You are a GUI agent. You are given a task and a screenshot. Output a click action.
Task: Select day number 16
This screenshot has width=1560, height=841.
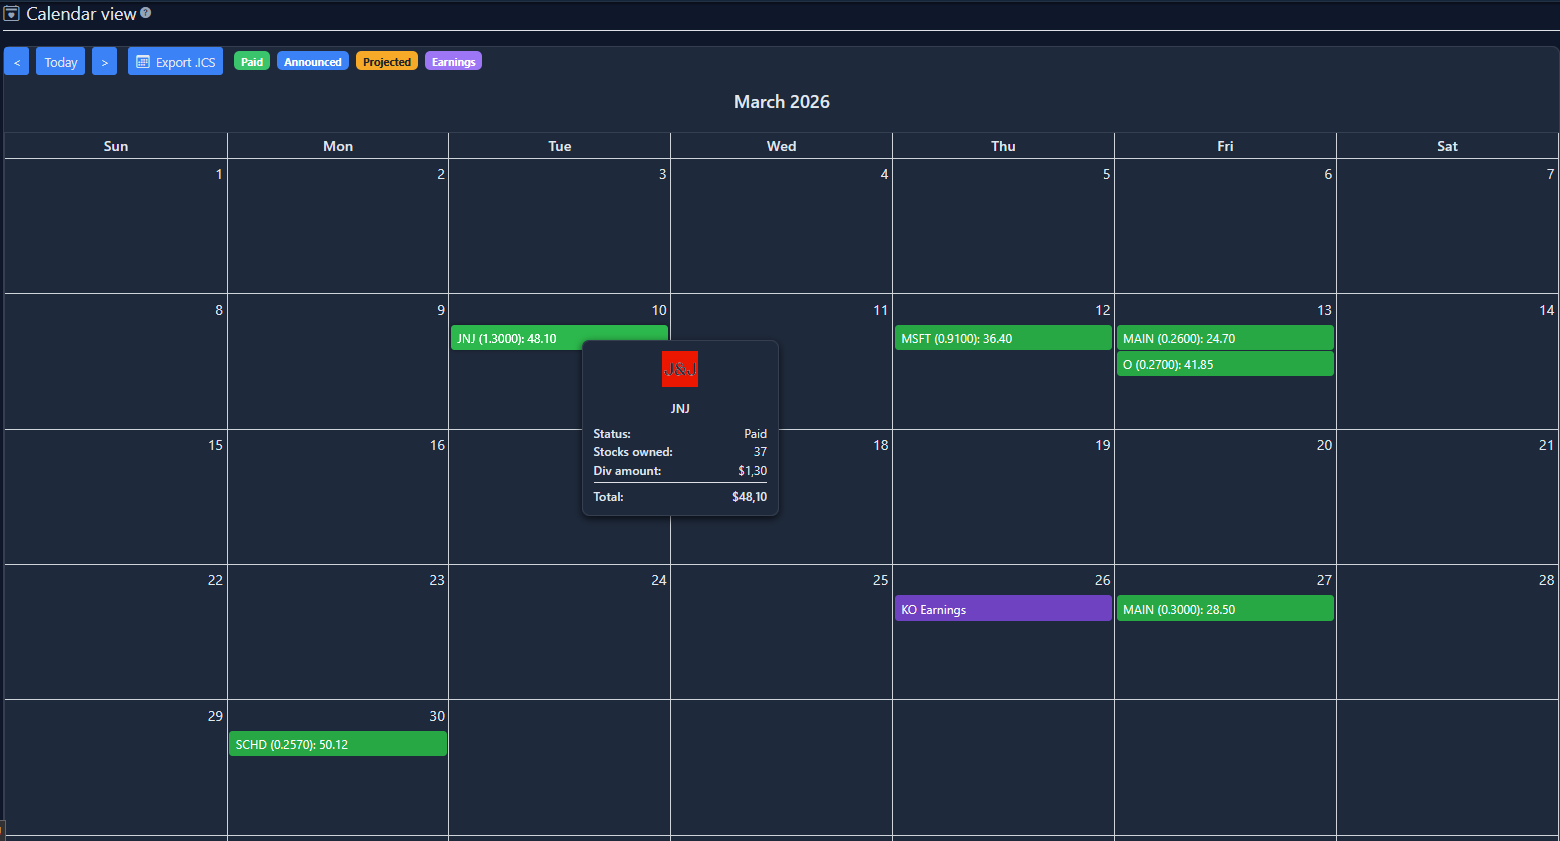[x=437, y=445]
